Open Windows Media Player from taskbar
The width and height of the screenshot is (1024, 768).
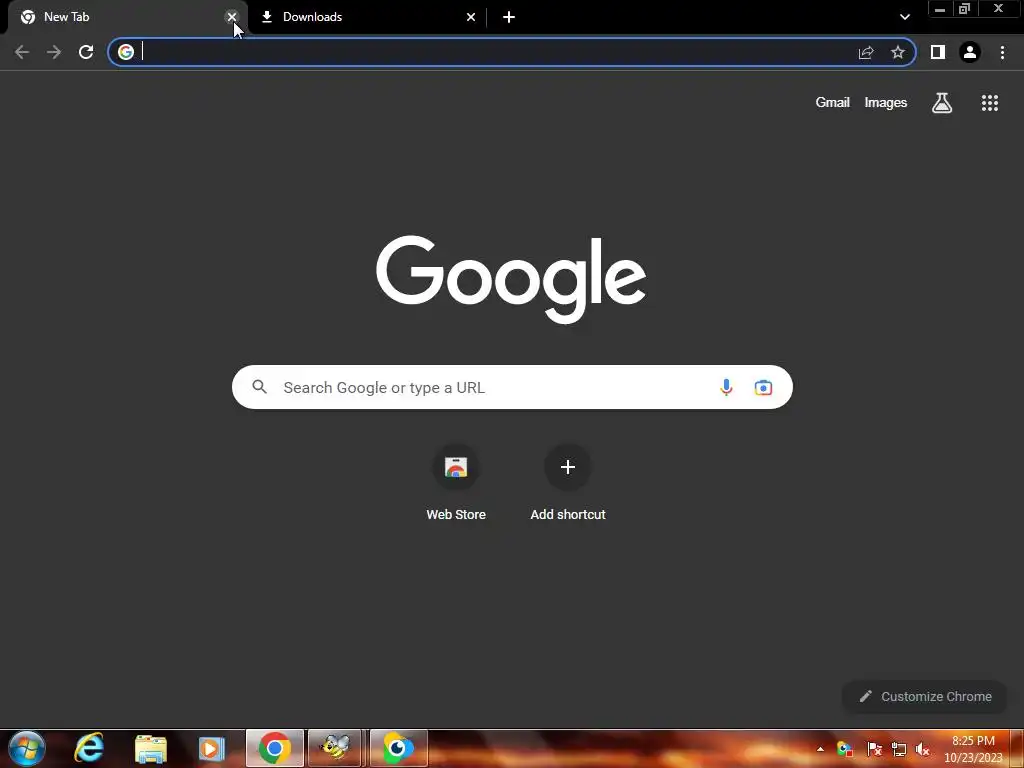pyautogui.click(x=211, y=748)
